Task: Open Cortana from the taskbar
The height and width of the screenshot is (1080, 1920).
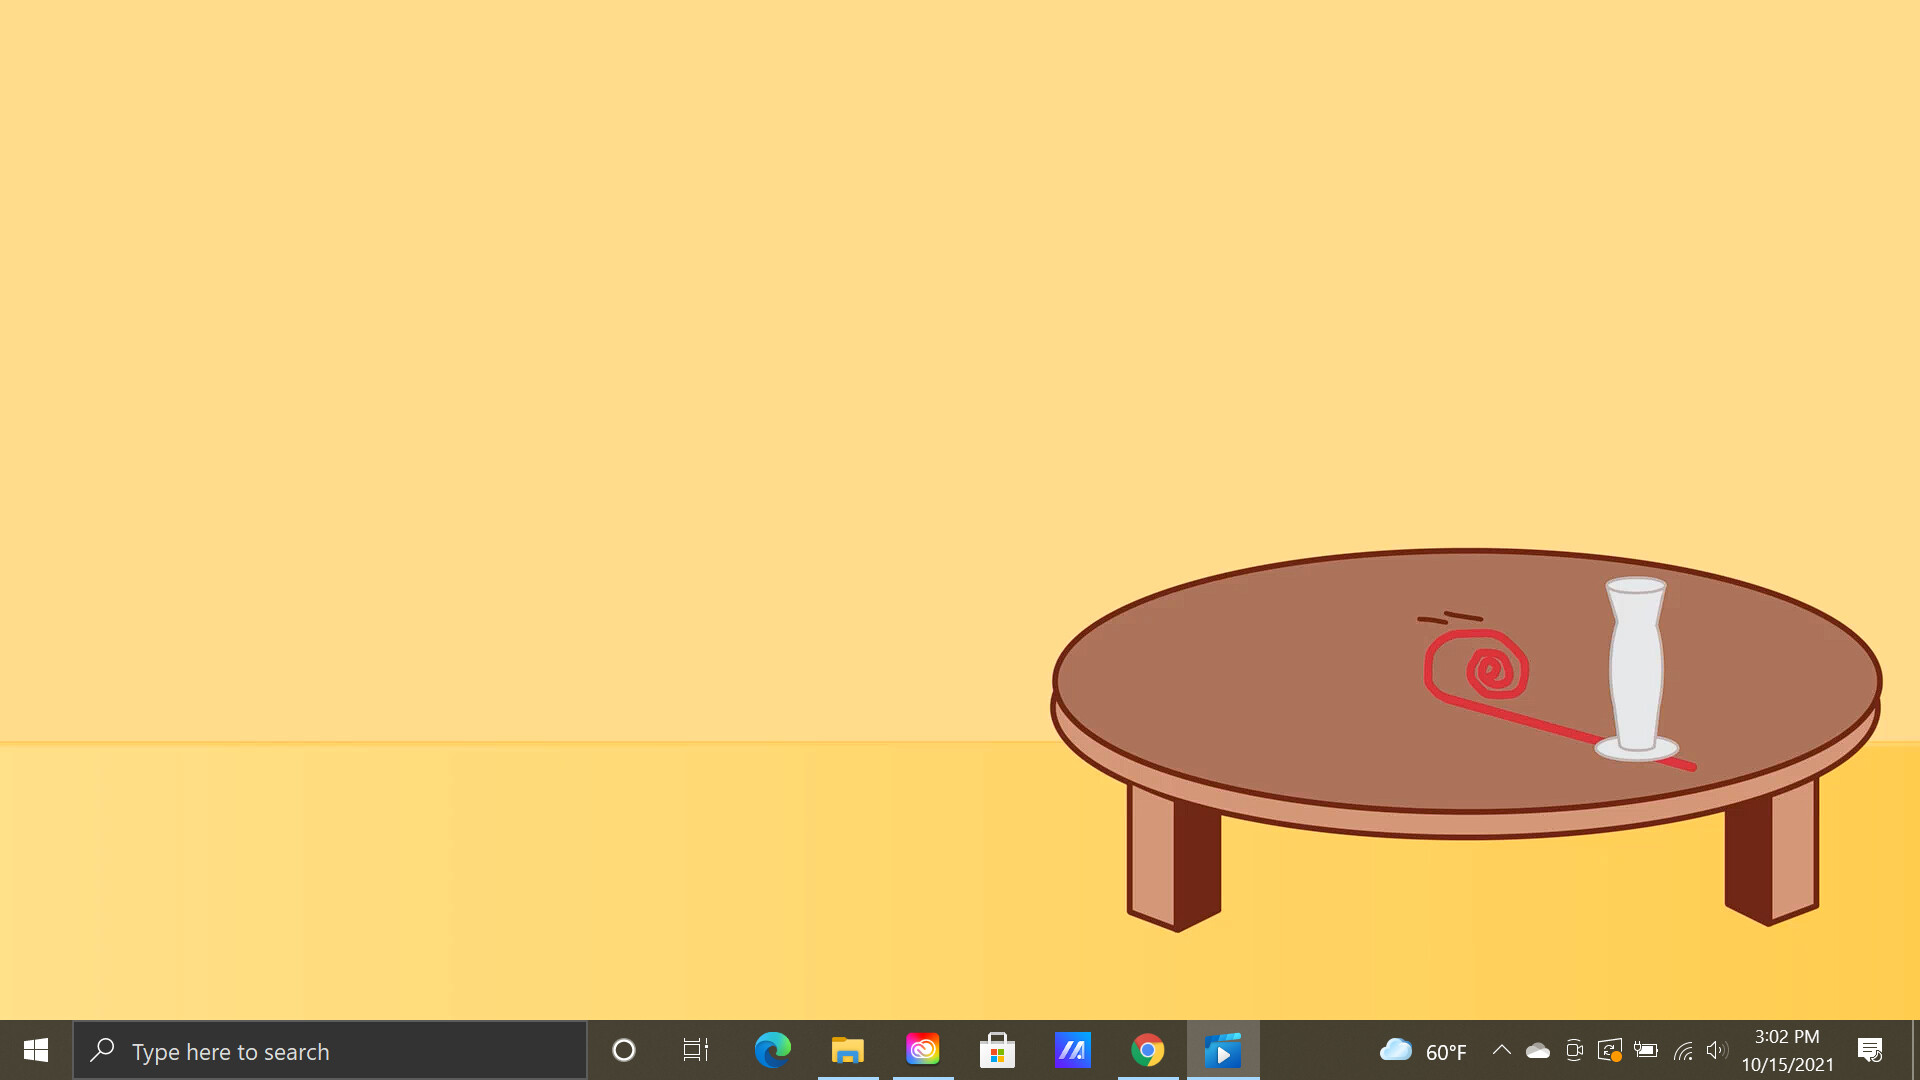Action: [x=624, y=1050]
